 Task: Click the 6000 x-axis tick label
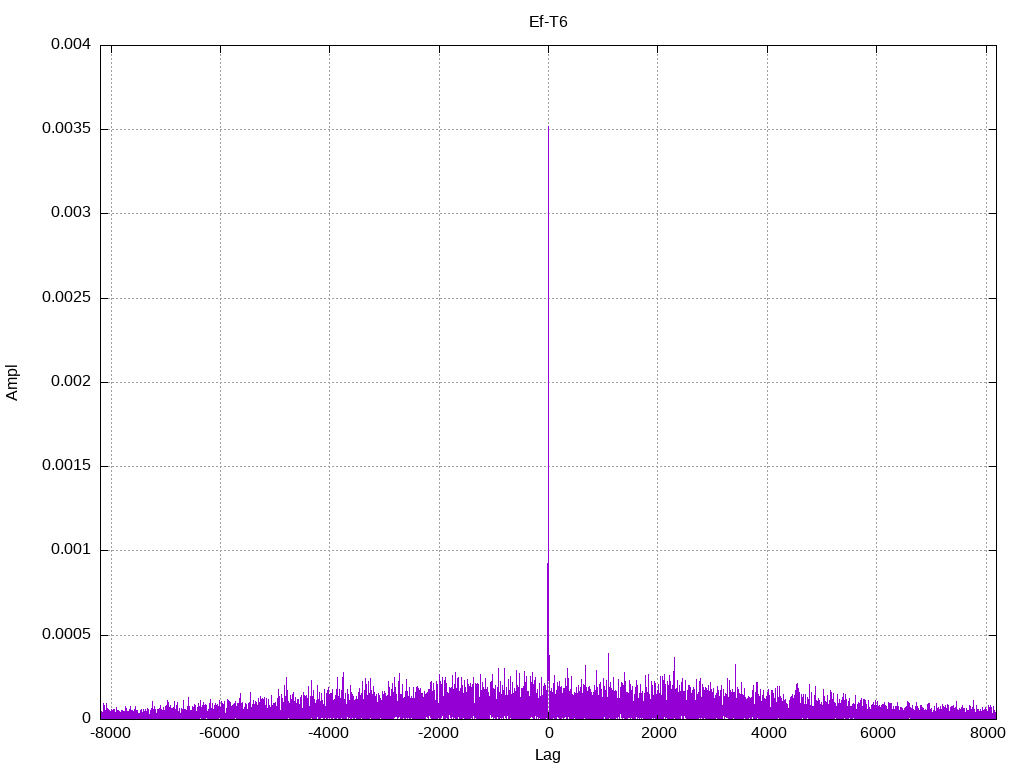[877, 733]
